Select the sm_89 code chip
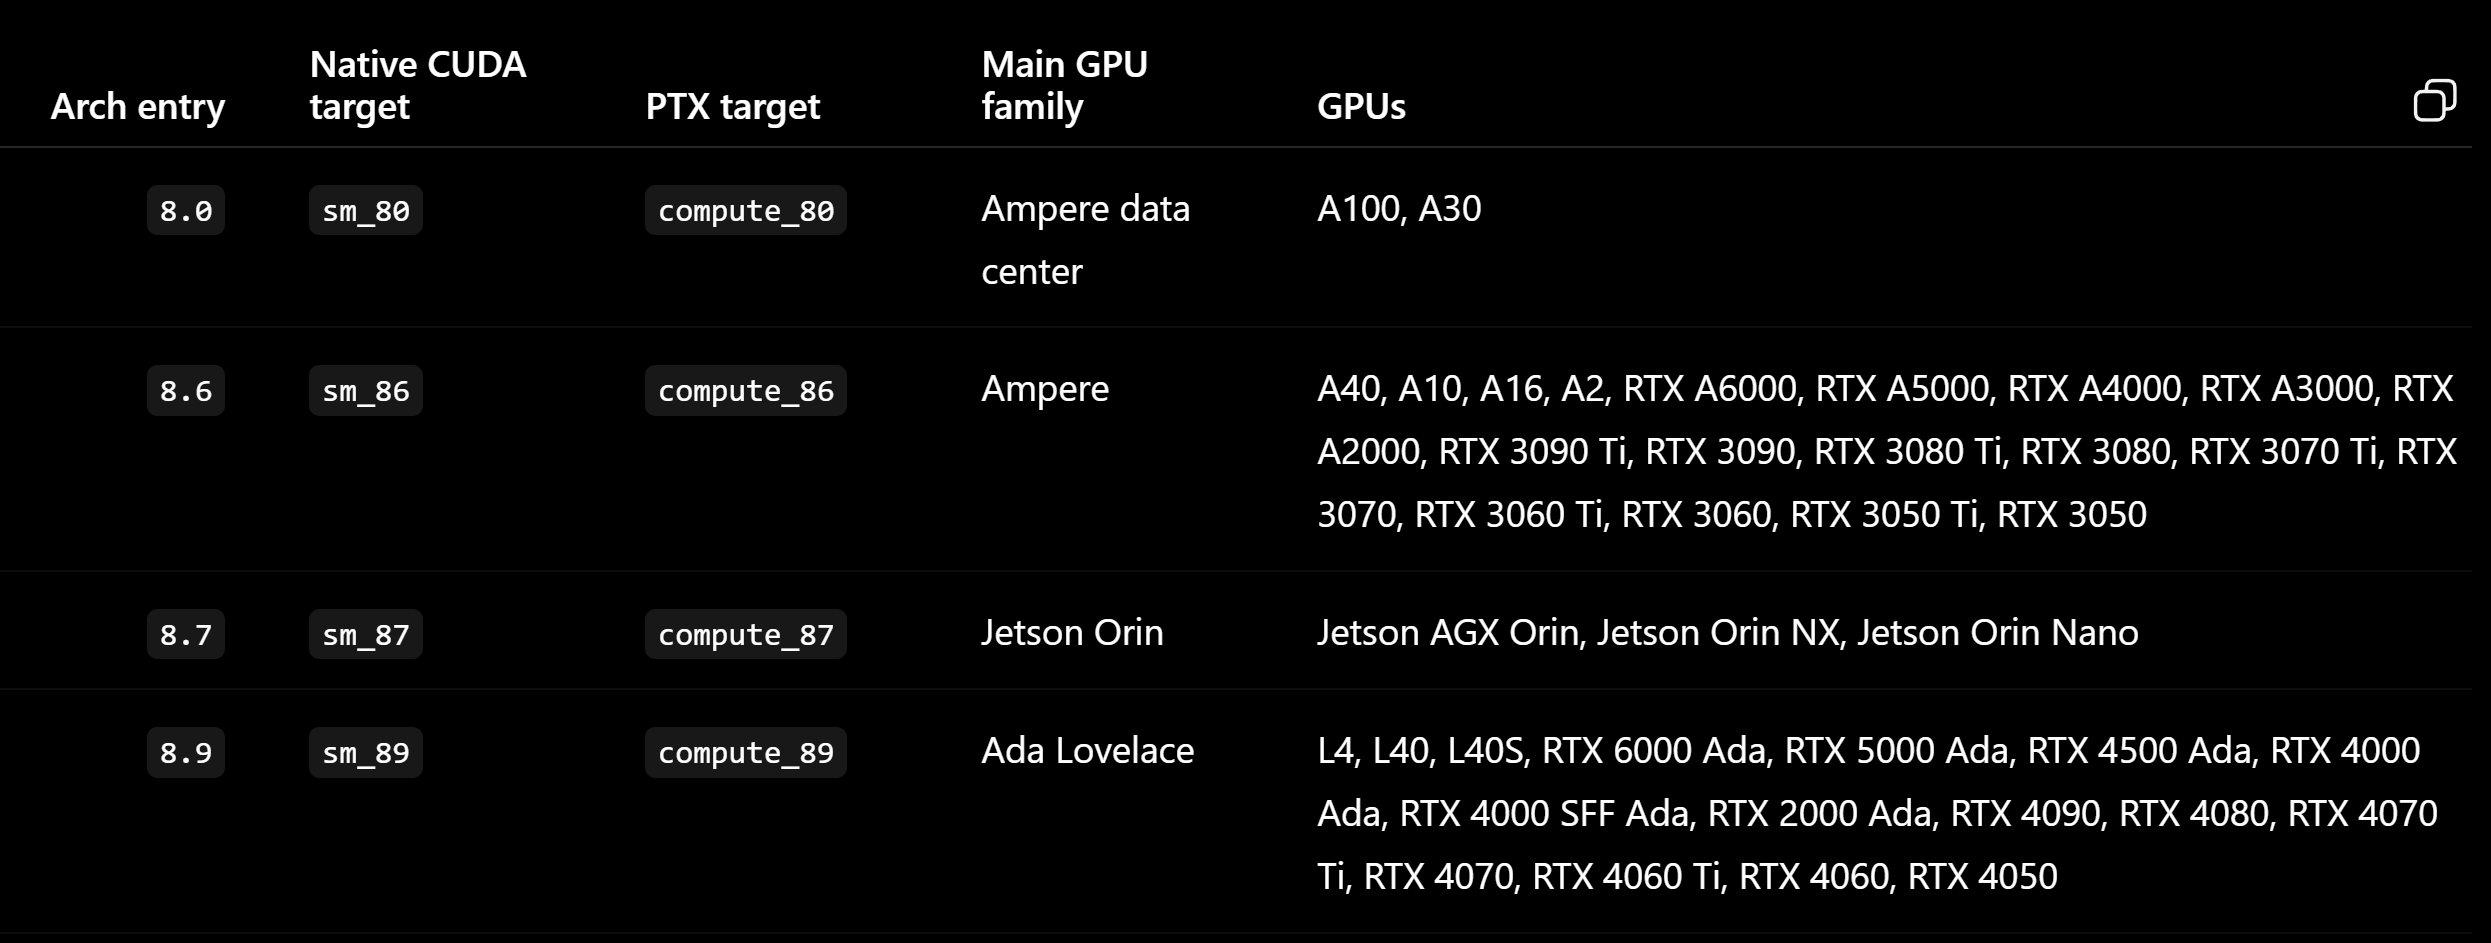The image size is (2491, 943). point(366,752)
